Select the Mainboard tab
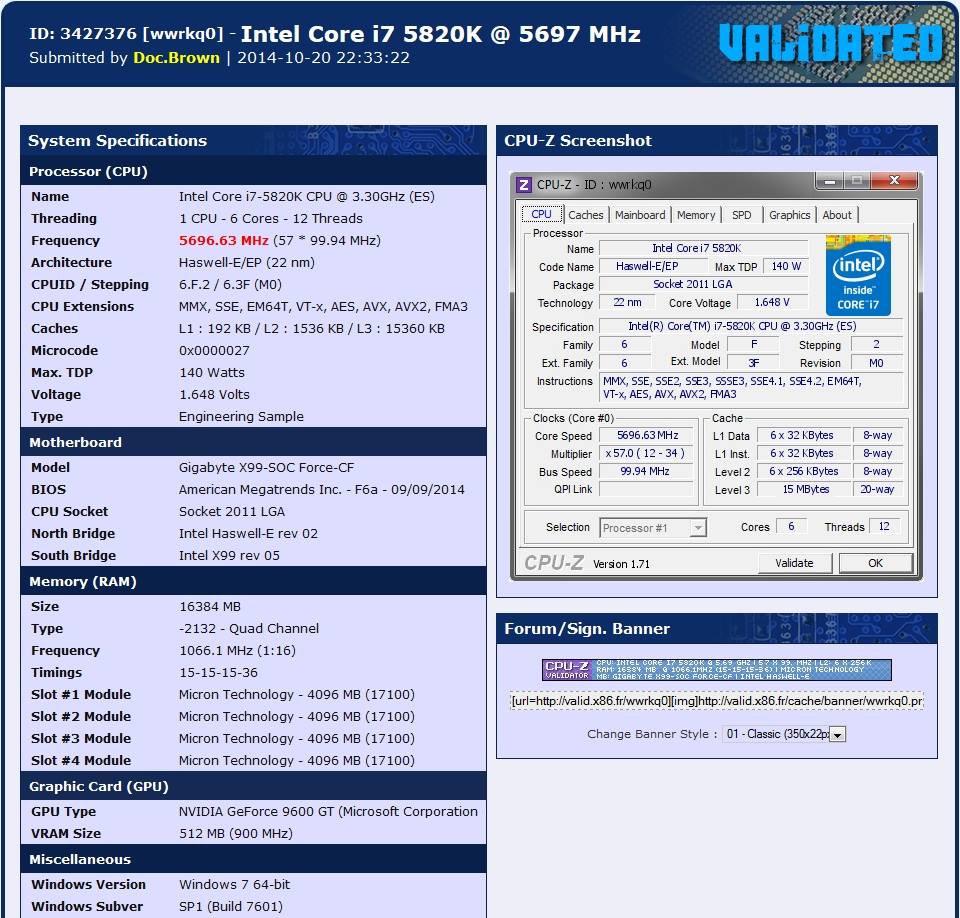Image resolution: width=960 pixels, height=918 pixels. click(x=640, y=215)
